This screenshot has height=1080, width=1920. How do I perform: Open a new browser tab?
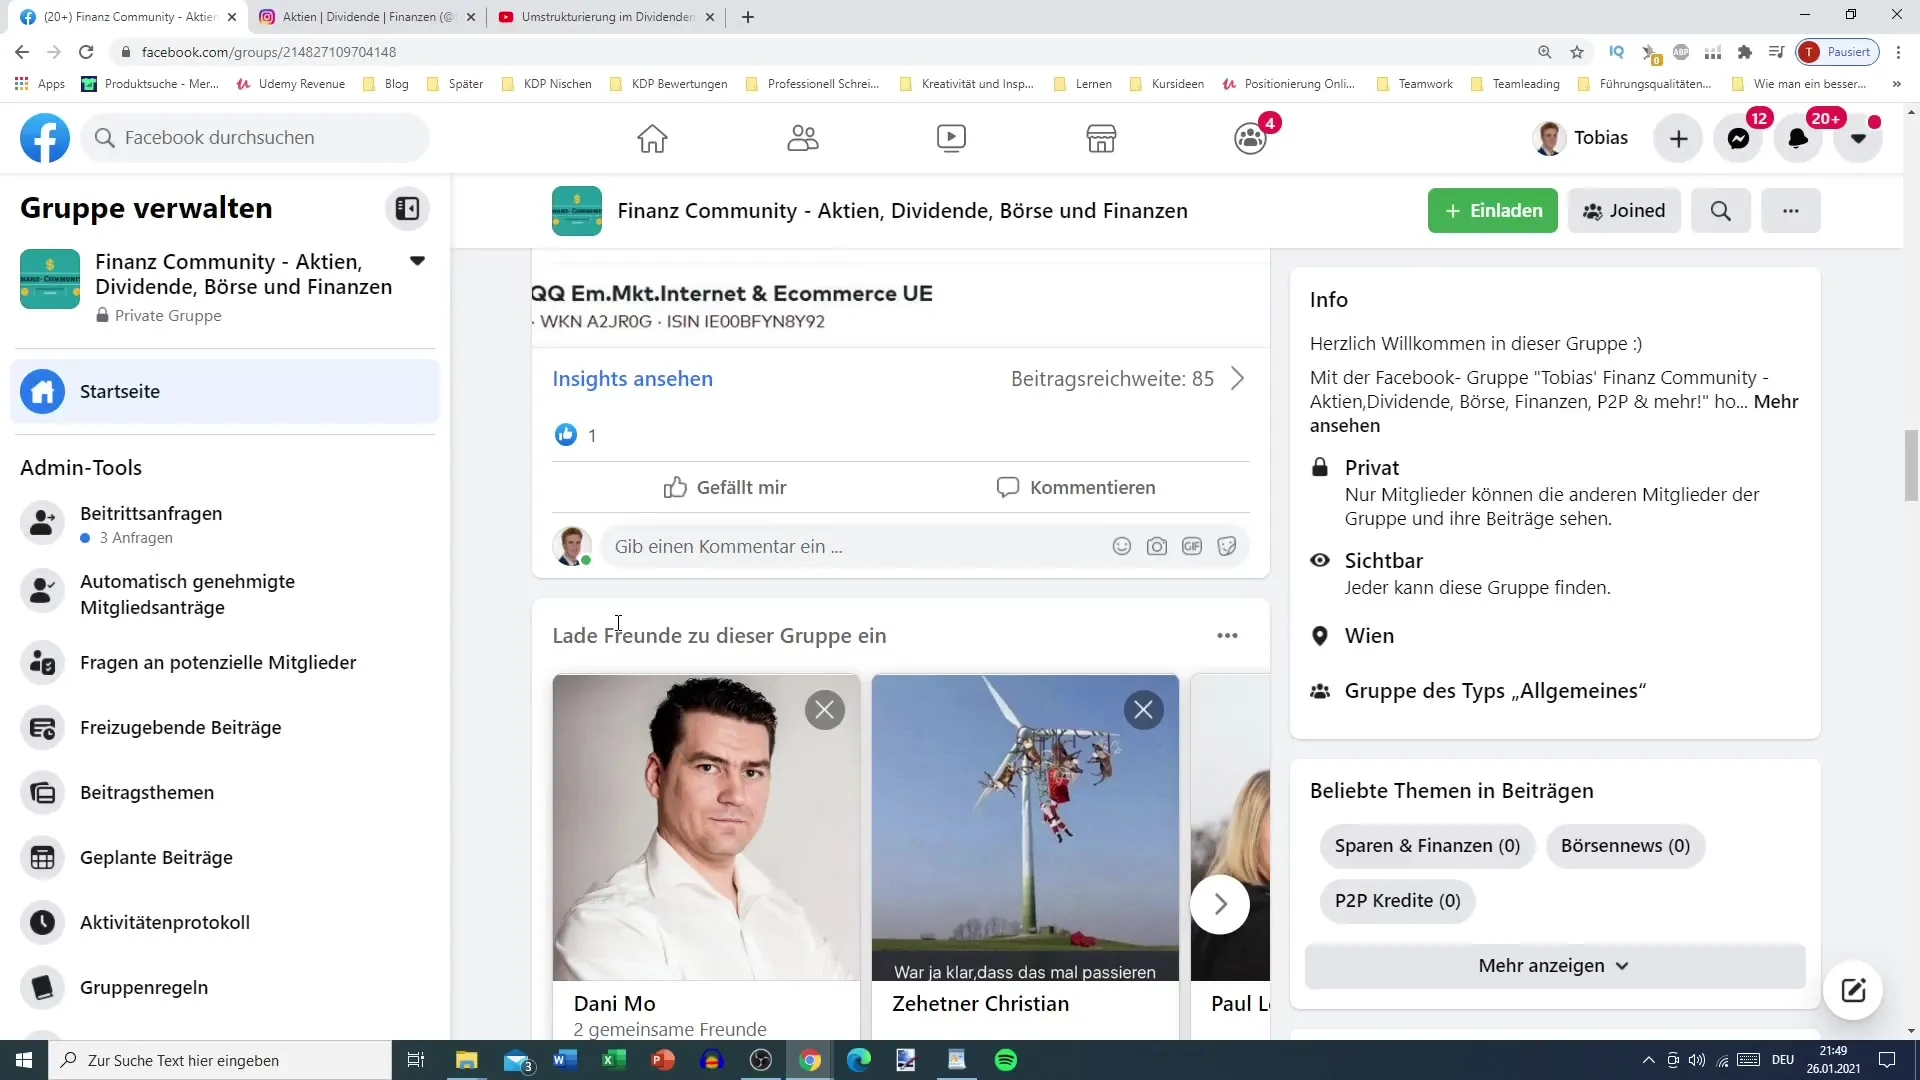pyautogui.click(x=748, y=17)
